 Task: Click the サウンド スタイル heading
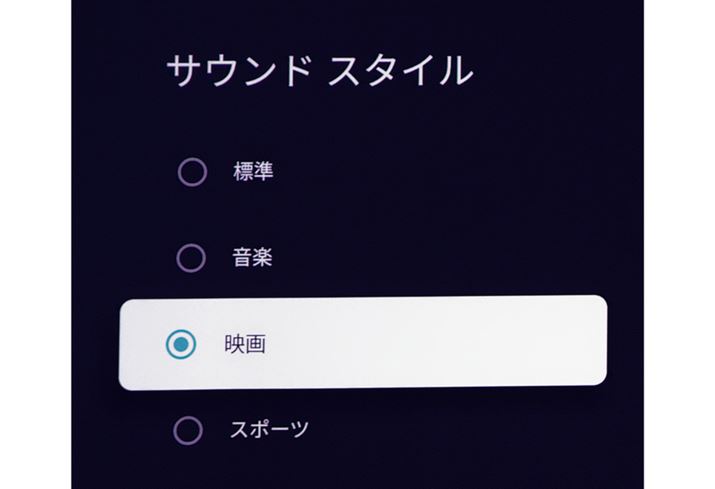point(317,72)
